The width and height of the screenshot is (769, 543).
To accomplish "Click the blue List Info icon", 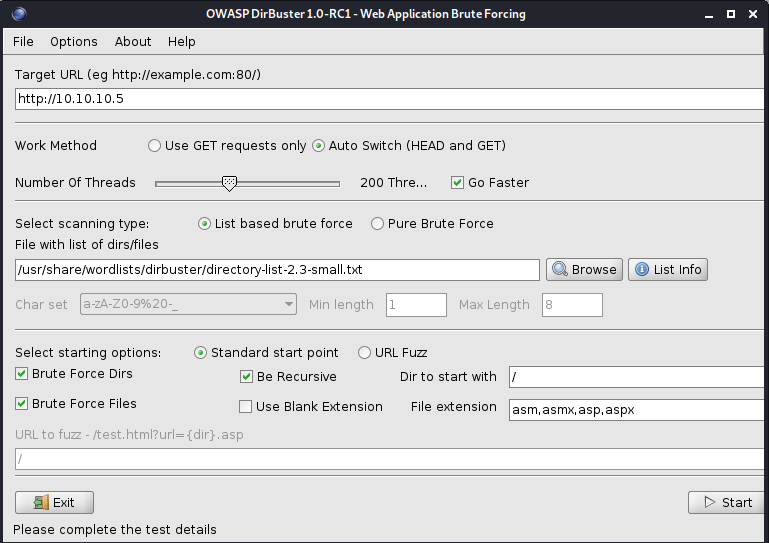I will [x=641, y=269].
